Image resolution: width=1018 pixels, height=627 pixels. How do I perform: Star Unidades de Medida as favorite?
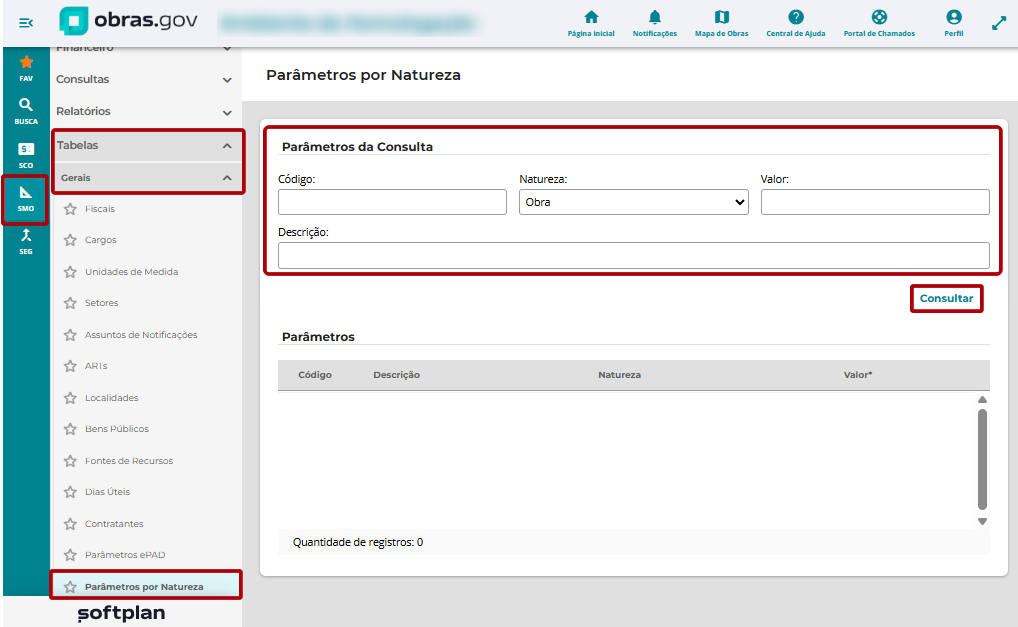pyautogui.click(x=70, y=272)
